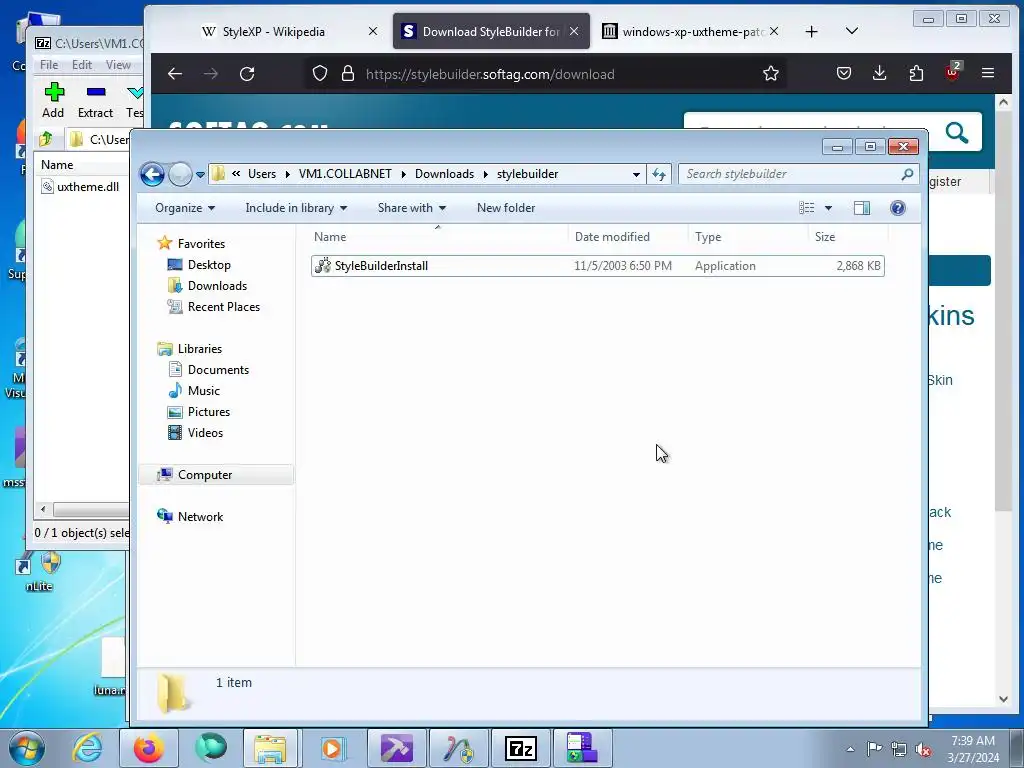Click the New folder button
Screen dimensions: 1024x768
506,208
